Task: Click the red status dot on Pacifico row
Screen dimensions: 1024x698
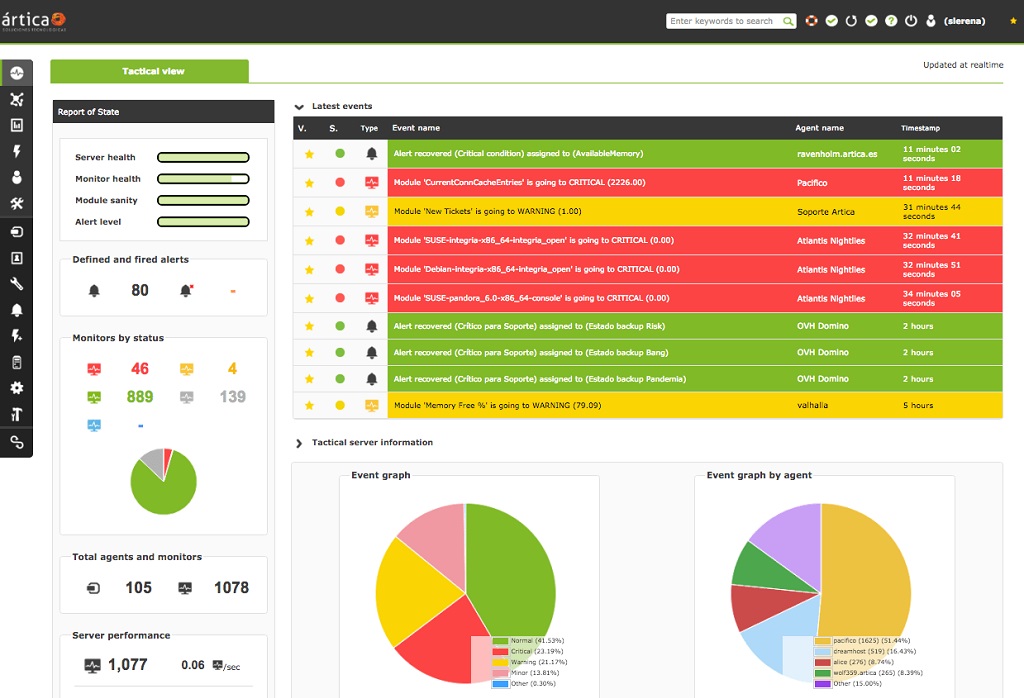Action: [x=340, y=182]
